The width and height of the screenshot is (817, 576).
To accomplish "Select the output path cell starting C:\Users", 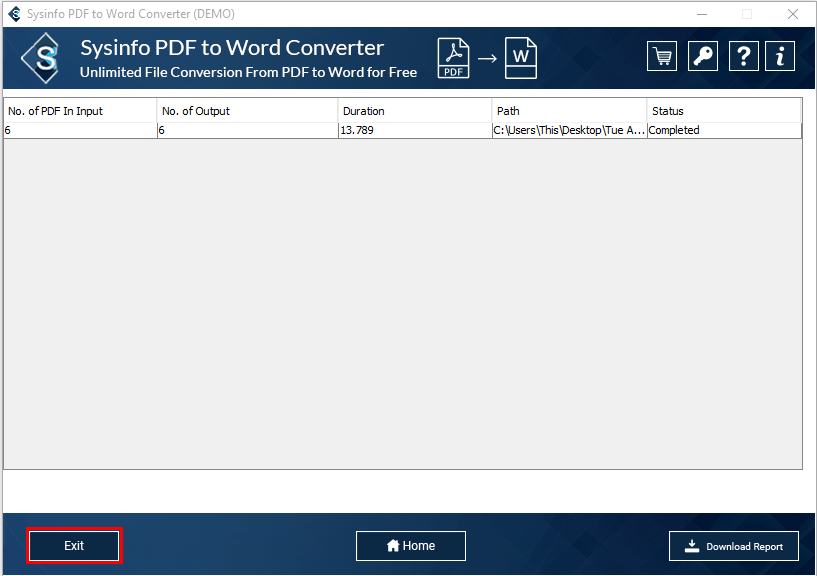I will coord(569,130).
